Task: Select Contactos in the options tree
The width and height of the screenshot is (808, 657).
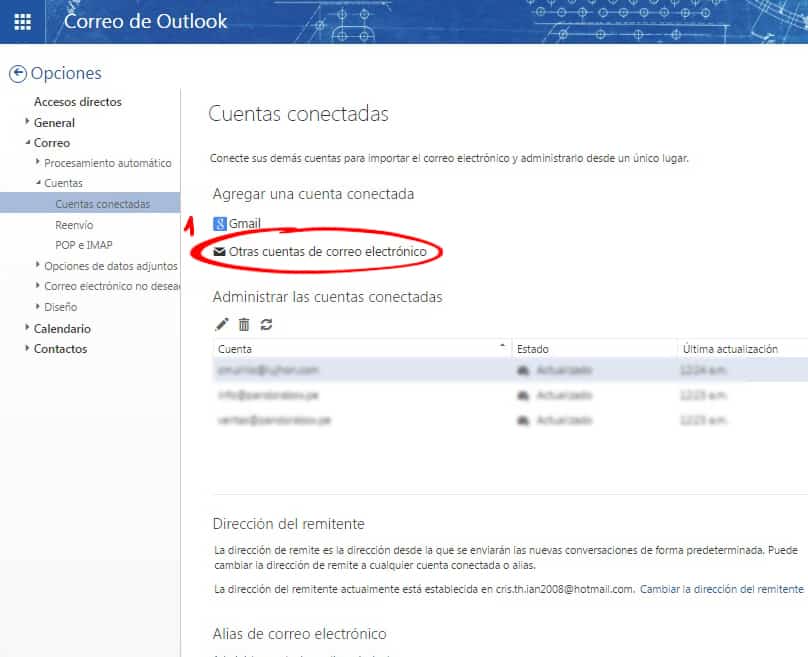Action: point(60,349)
